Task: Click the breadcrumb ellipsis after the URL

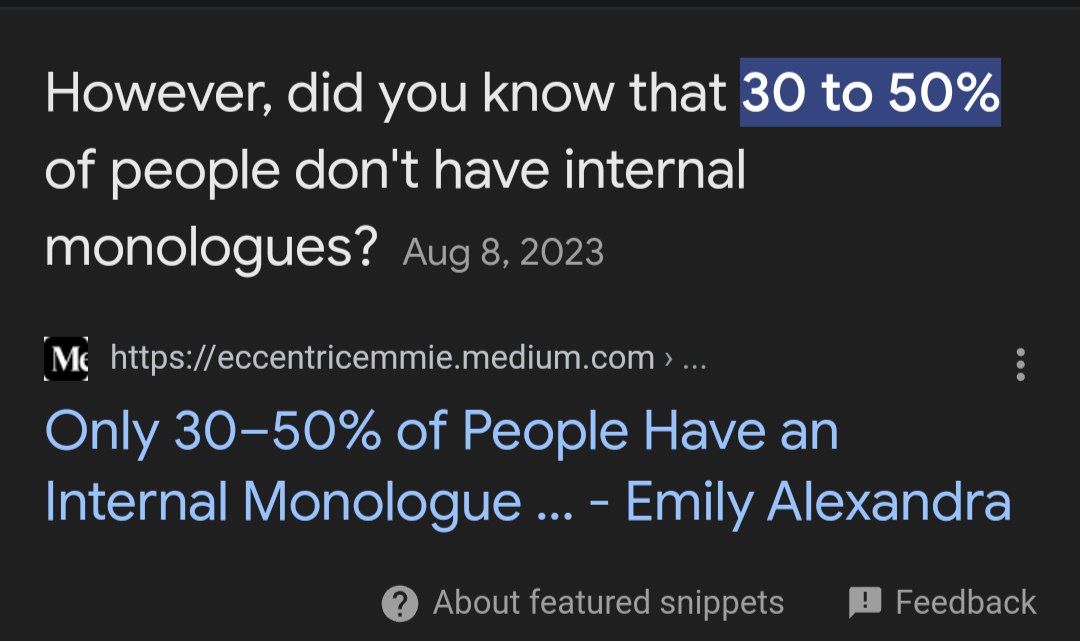Action: click(x=693, y=358)
